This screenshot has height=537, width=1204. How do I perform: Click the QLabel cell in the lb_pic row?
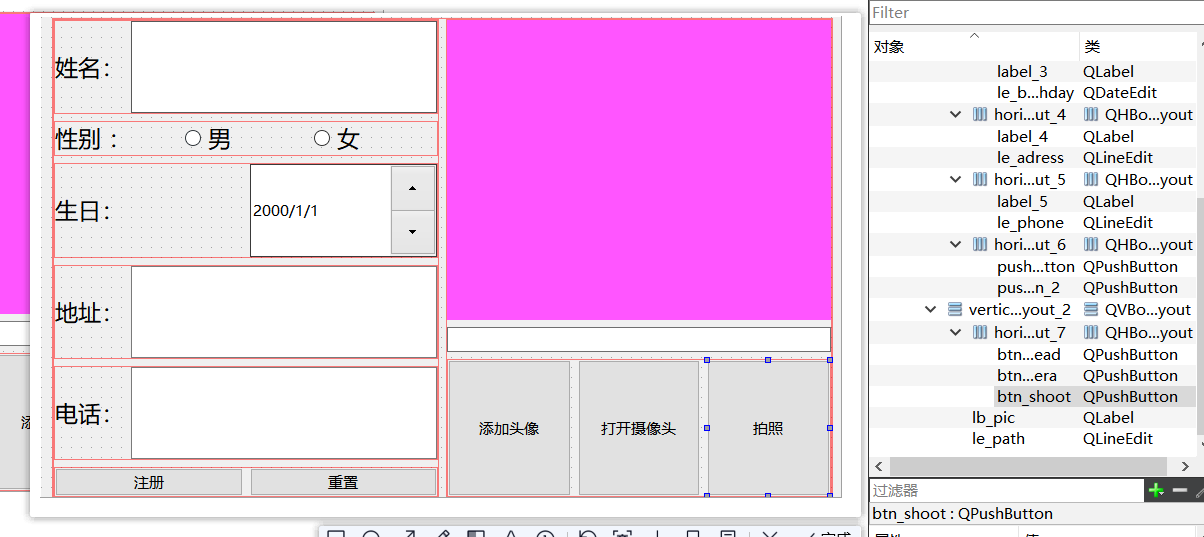coord(1108,418)
